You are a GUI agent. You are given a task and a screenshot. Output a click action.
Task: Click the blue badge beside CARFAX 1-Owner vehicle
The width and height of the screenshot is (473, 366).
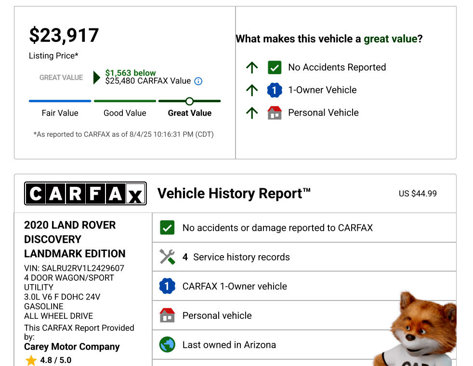tap(167, 286)
